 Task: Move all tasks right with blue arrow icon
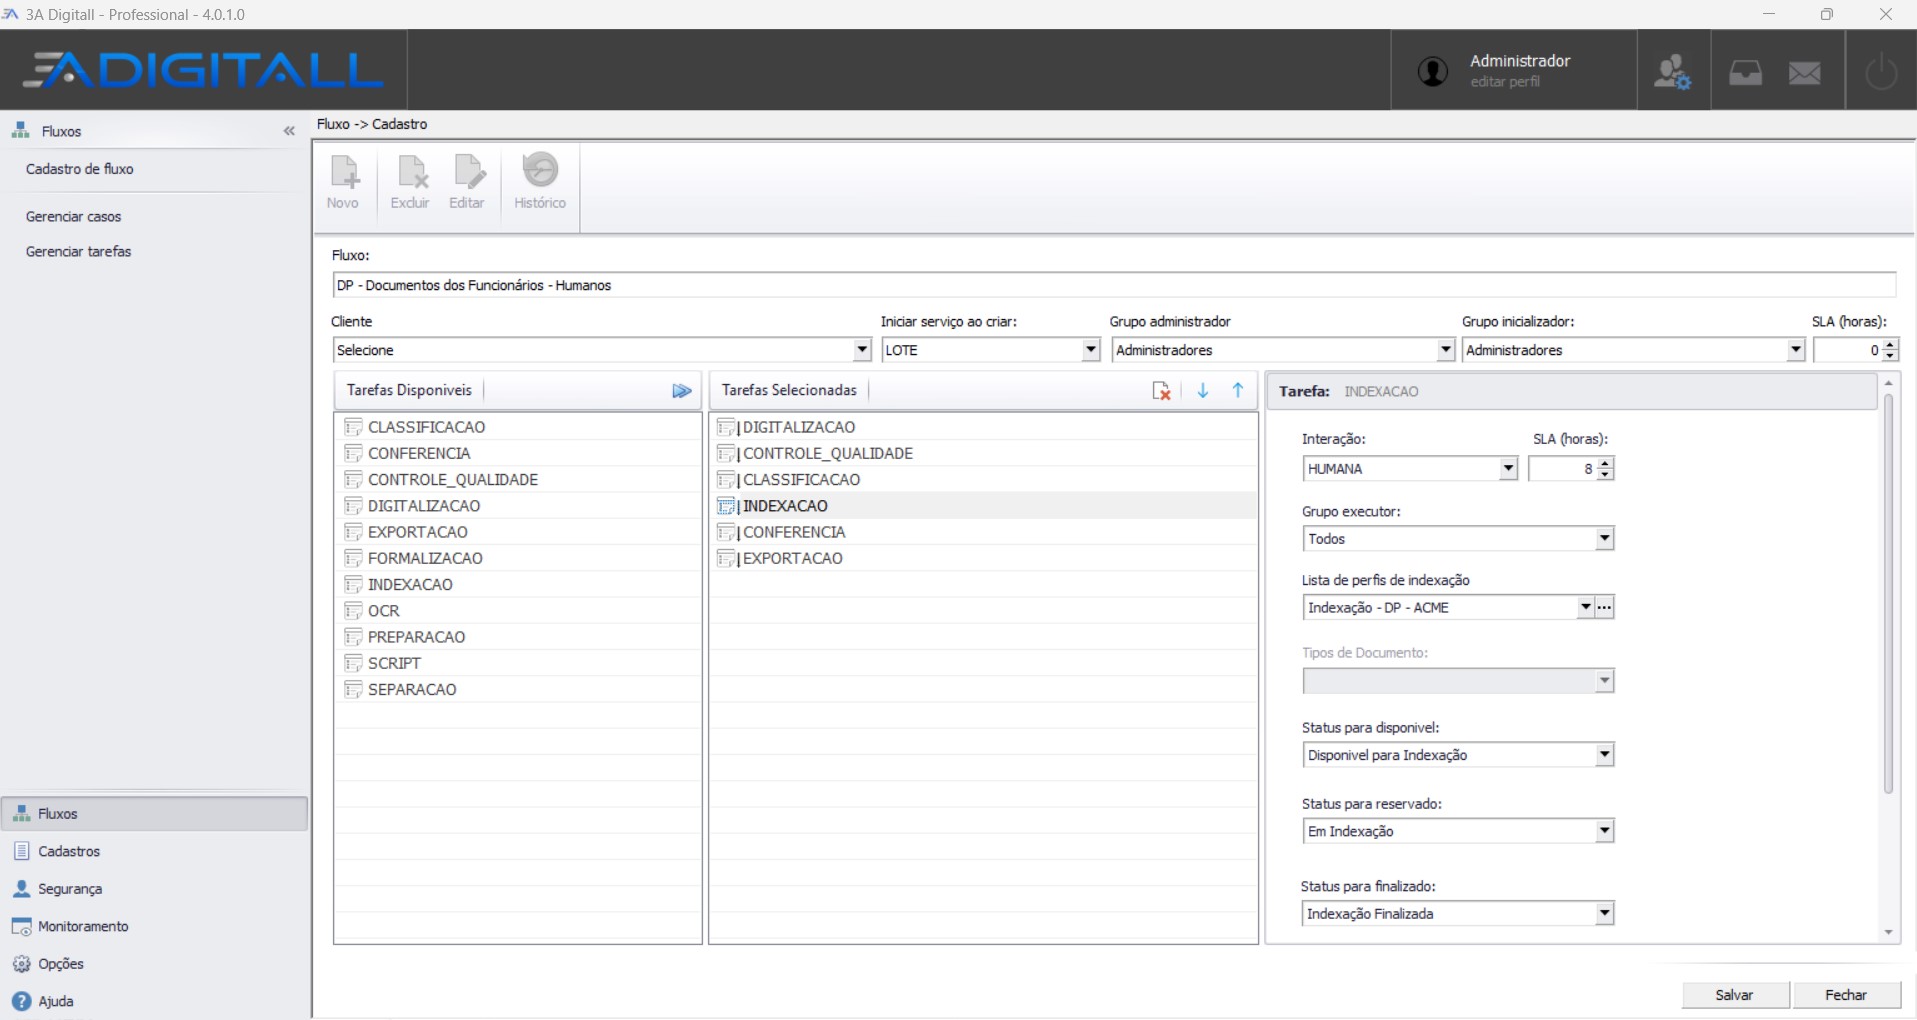pyautogui.click(x=682, y=391)
